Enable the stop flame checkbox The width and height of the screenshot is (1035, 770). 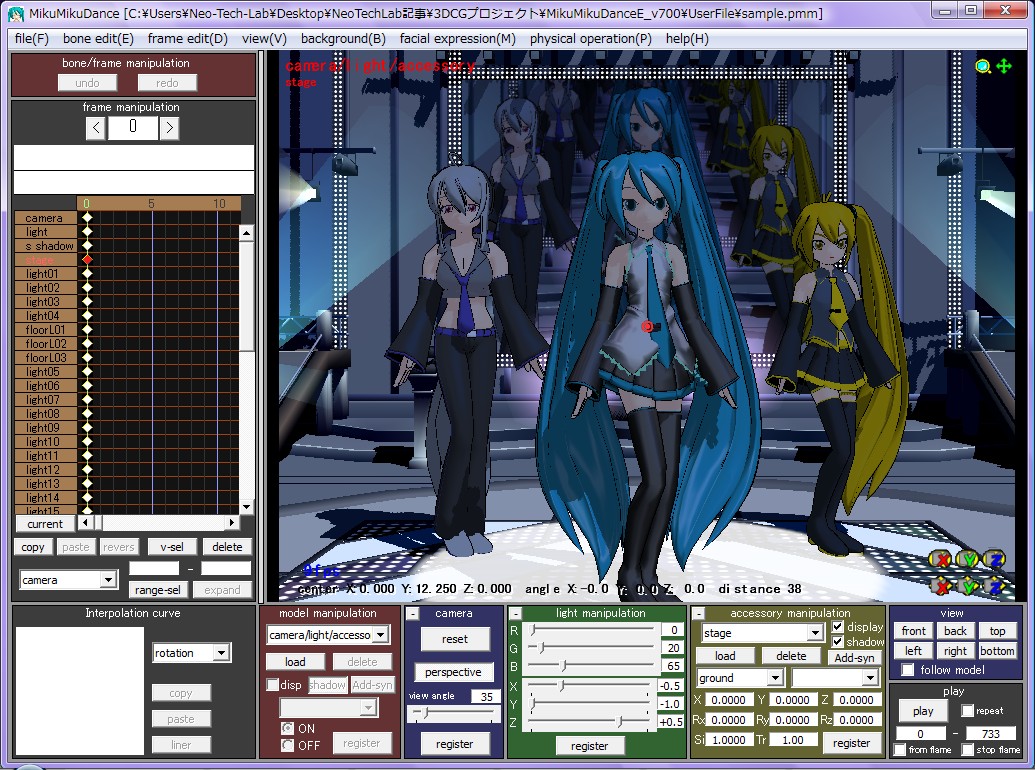click(968, 750)
